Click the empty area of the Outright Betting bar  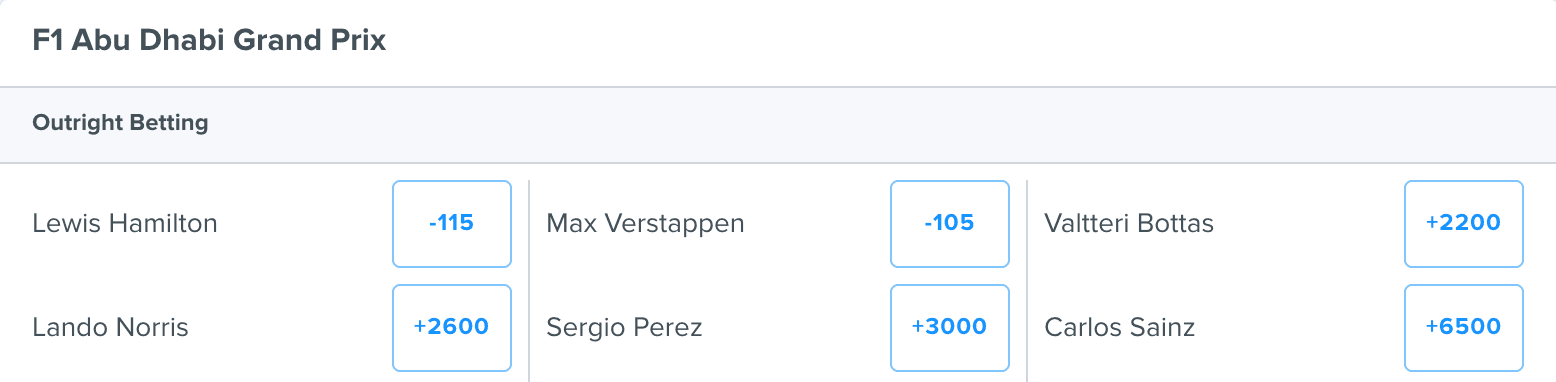[x=880, y=124]
